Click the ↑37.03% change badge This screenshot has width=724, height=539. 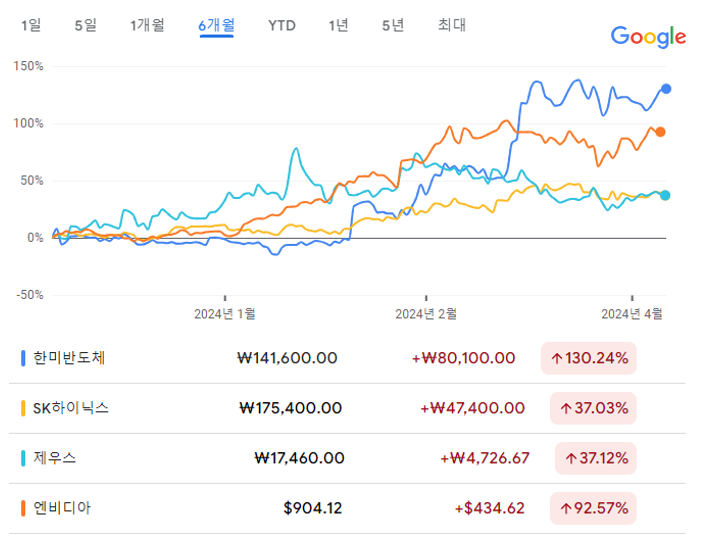[593, 408]
